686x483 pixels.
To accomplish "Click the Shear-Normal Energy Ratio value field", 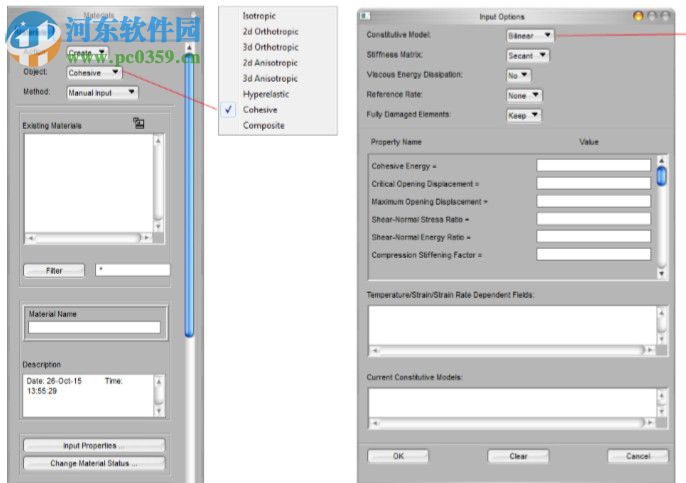I will click(593, 237).
